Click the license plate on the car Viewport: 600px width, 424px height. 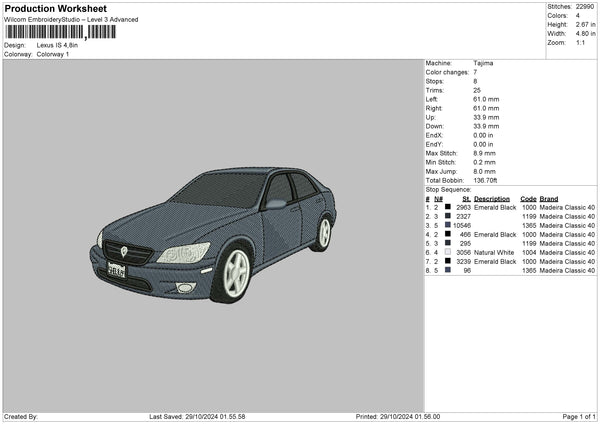tap(117, 270)
